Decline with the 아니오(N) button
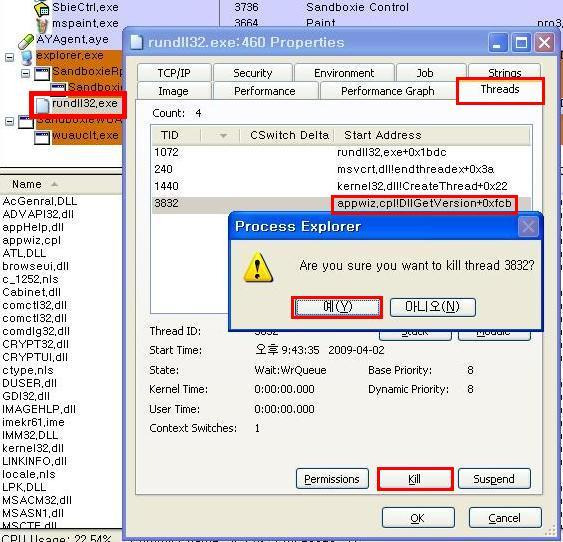563x542 pixels. click(433, 307)
